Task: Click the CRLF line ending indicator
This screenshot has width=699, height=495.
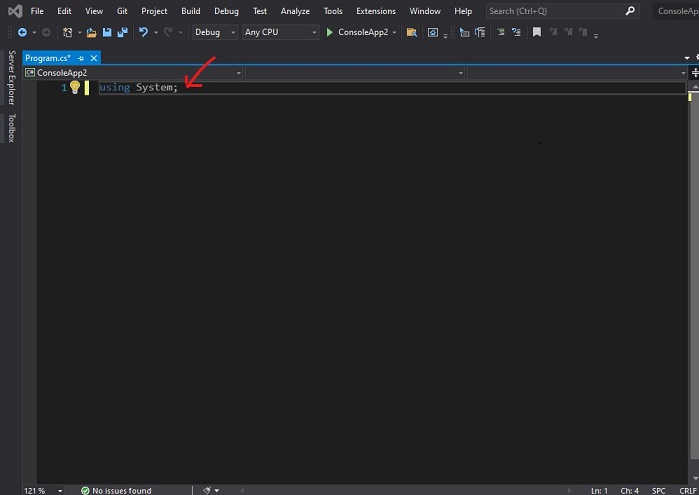Action: pyautogui.click(x=687, y=491)
